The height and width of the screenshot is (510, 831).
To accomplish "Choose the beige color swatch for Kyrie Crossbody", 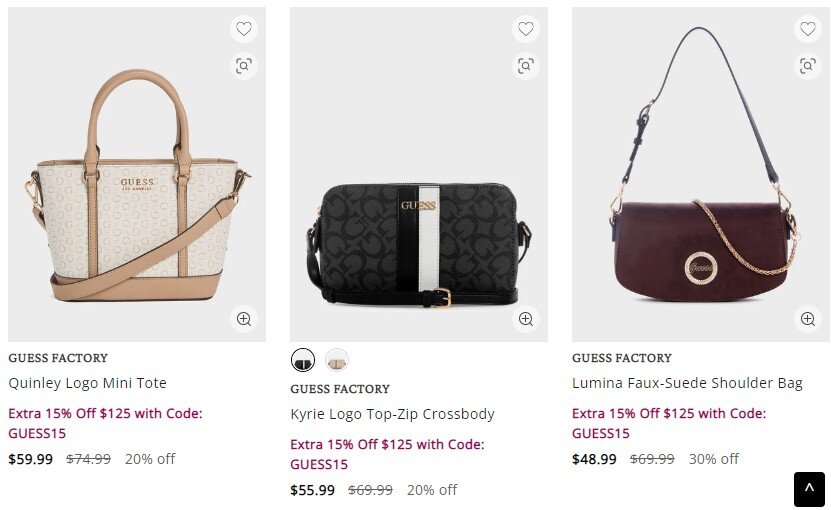I will (x=337, y=360).
